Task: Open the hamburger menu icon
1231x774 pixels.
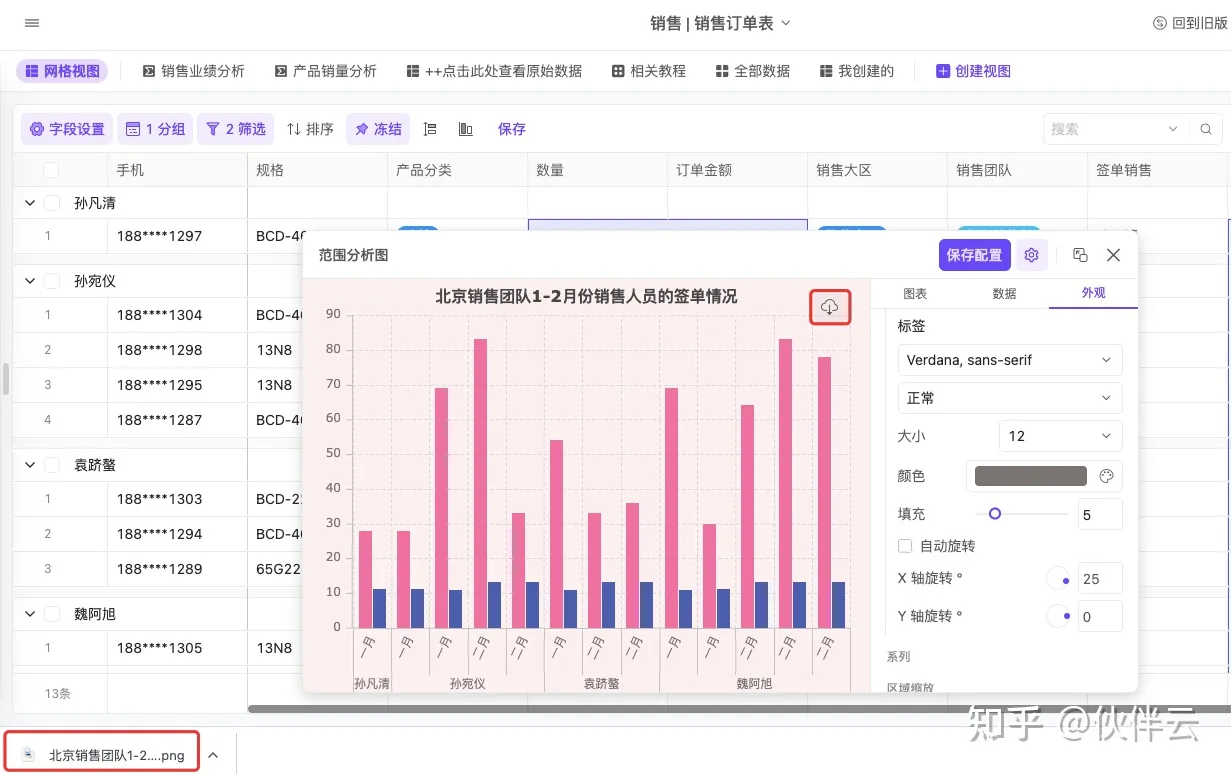Action: 32,23
